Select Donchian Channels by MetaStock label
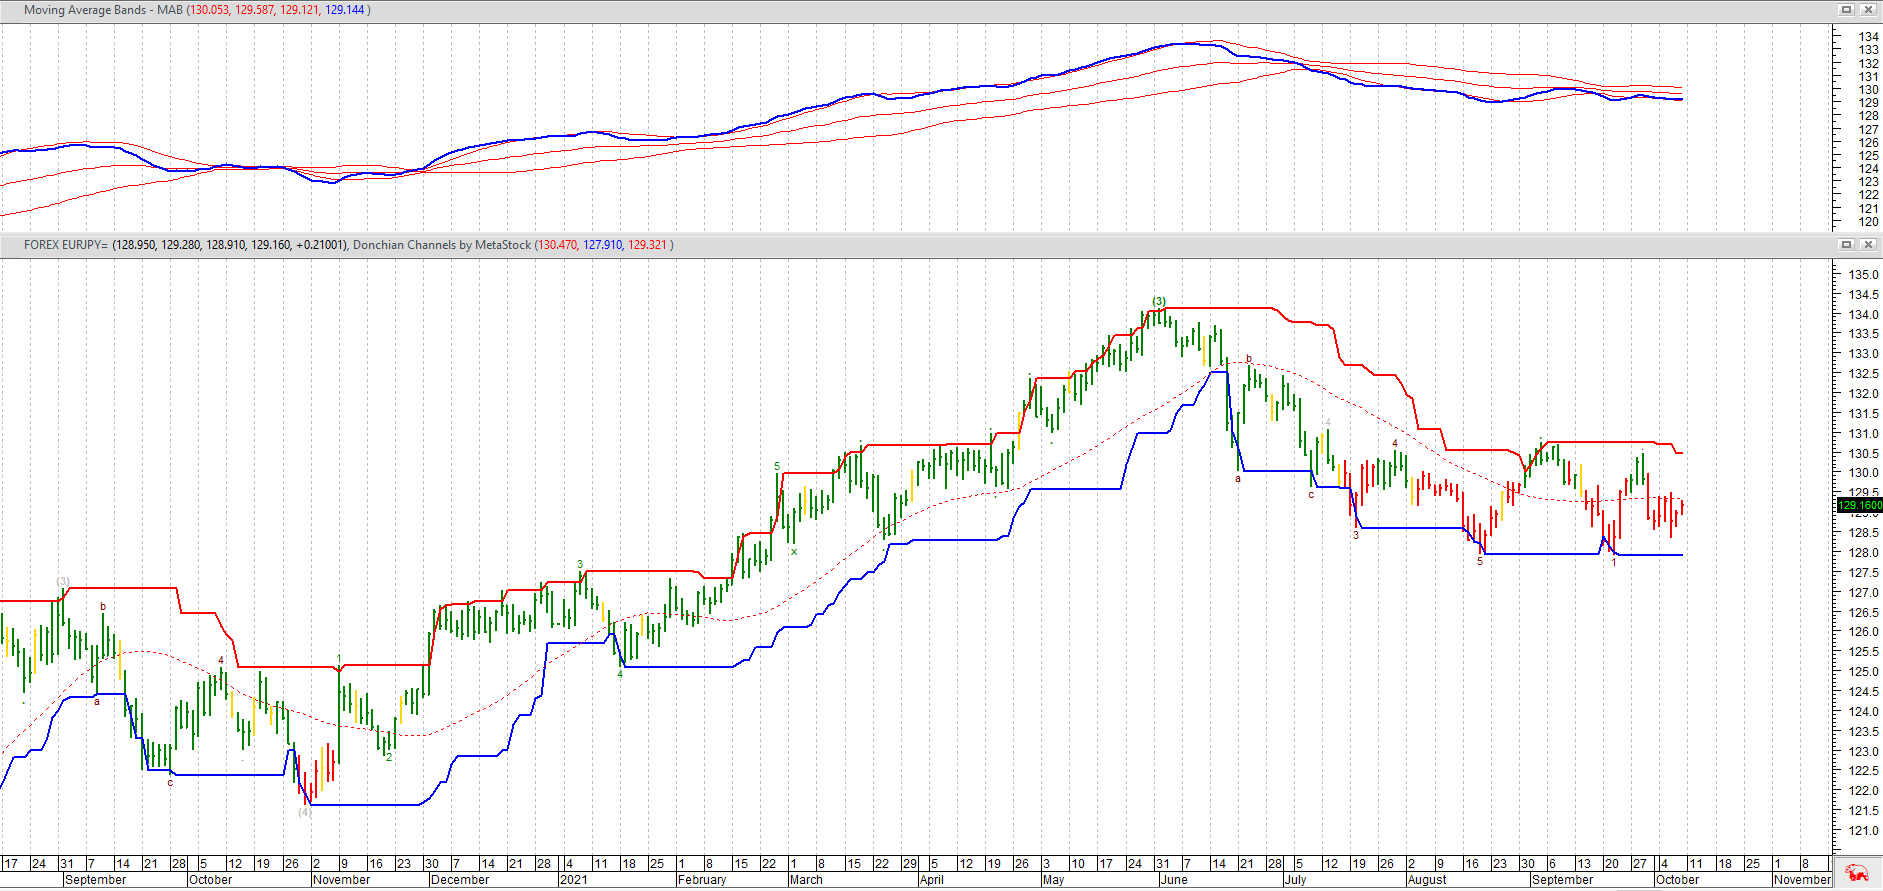Screen dimensions: 1883x891 [x=442, y=245]
